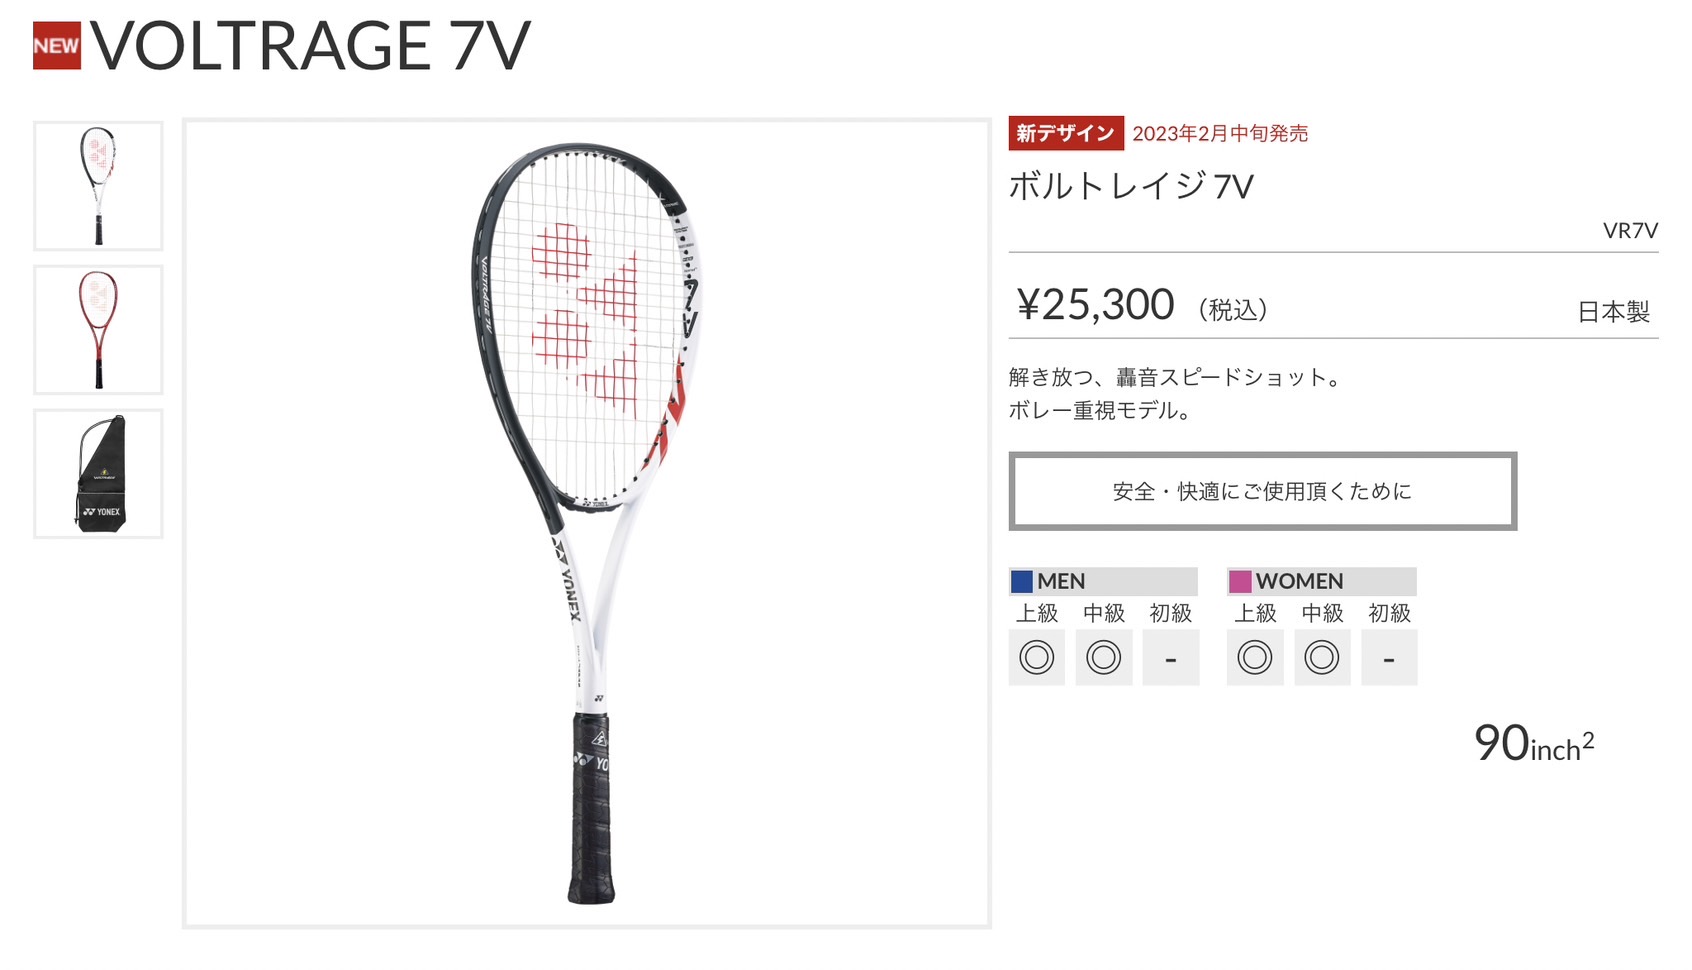Click the main racket product image
Image resolution: width=1692 pixels, height=970 pixels.
(x=587, y=524)
